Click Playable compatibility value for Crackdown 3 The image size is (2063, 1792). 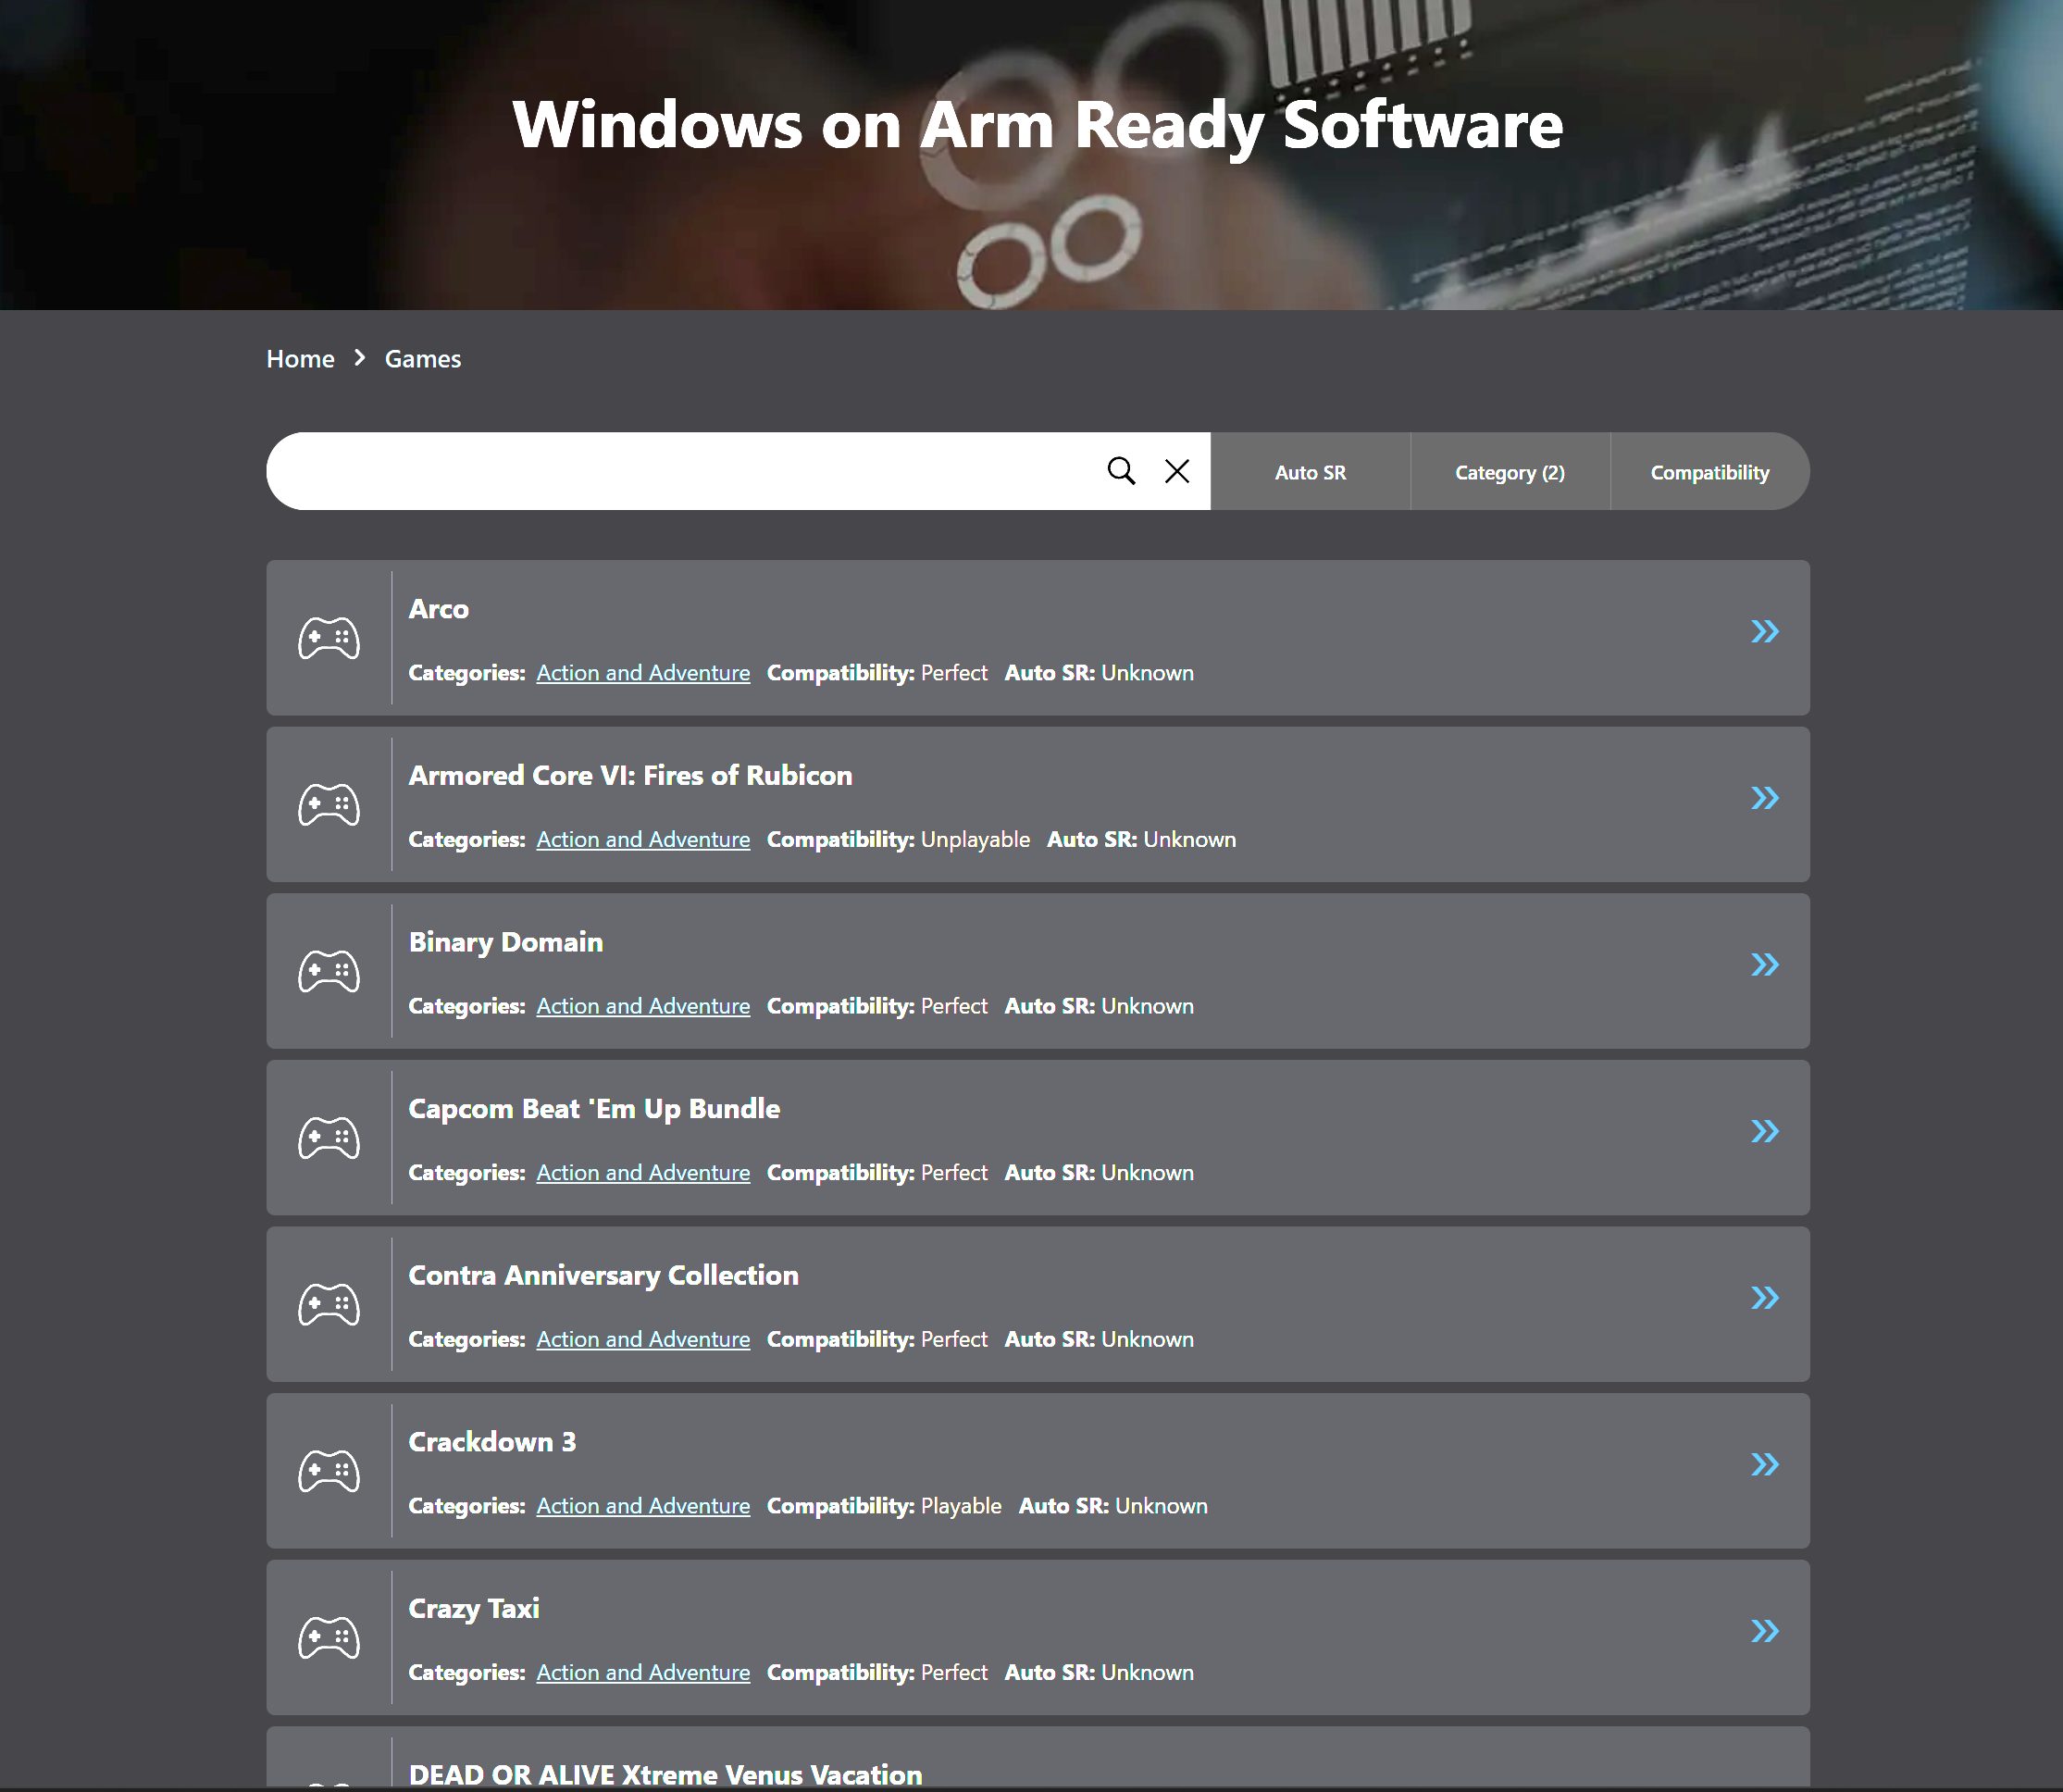tap(961, 1506)
